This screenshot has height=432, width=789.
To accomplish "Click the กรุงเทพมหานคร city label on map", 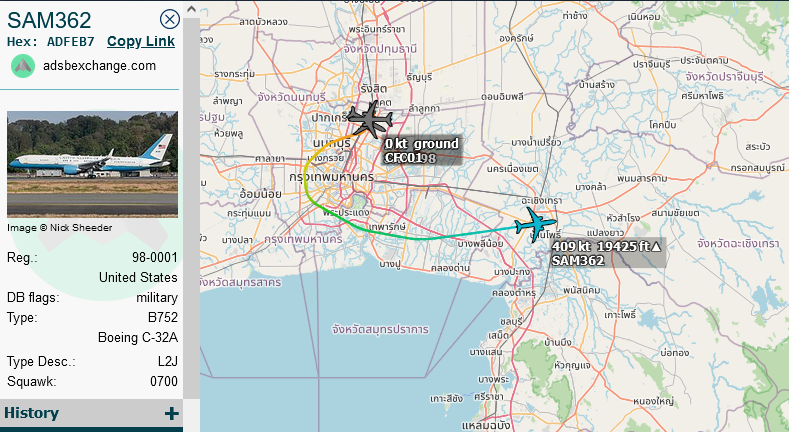I will [332, 177].
